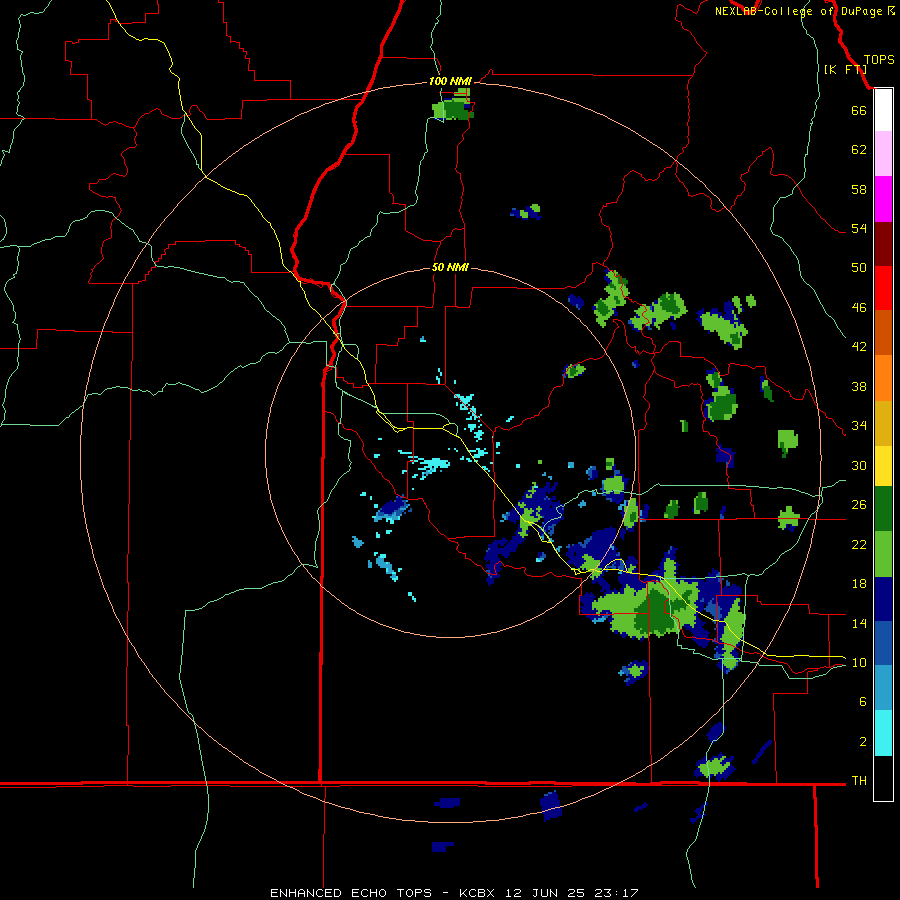900x900 pixels.
Task: Click the green echo near 100 NMI label
Action: 453,106
